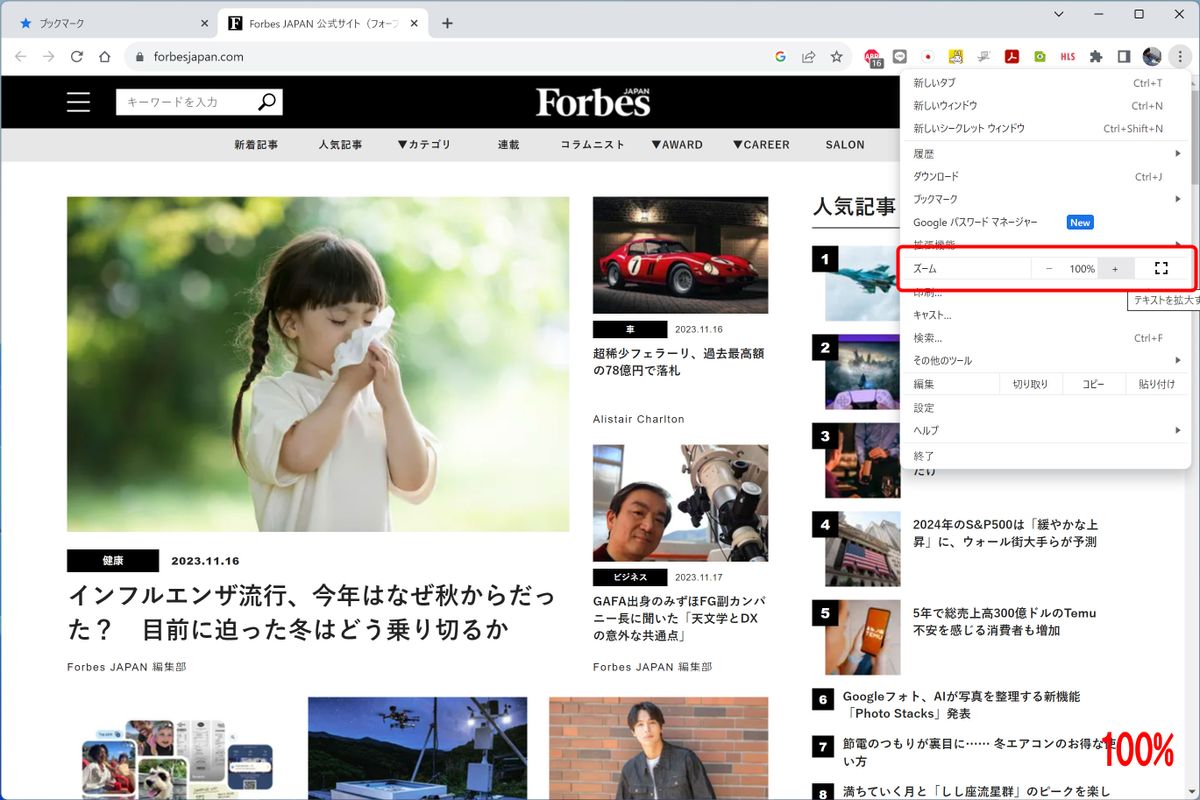The width and height of the screenshot is (1200, 800).
Task: Click the three-dot Chrome menu button
Action: click(x=1180, y=57)
